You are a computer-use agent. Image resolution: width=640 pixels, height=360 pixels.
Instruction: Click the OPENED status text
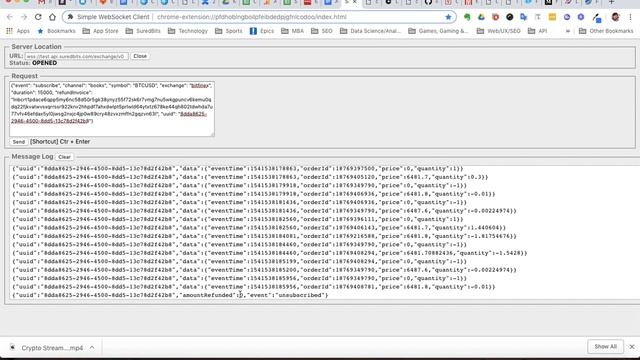pos(44,63)
